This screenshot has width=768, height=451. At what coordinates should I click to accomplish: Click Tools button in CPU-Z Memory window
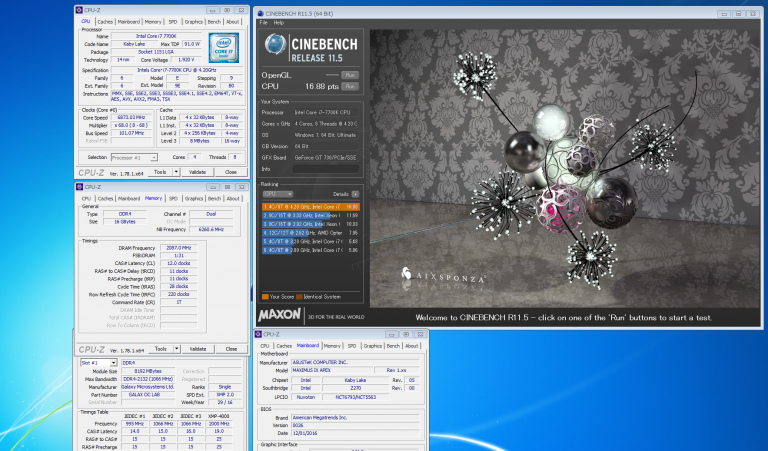tap(161, 349)
